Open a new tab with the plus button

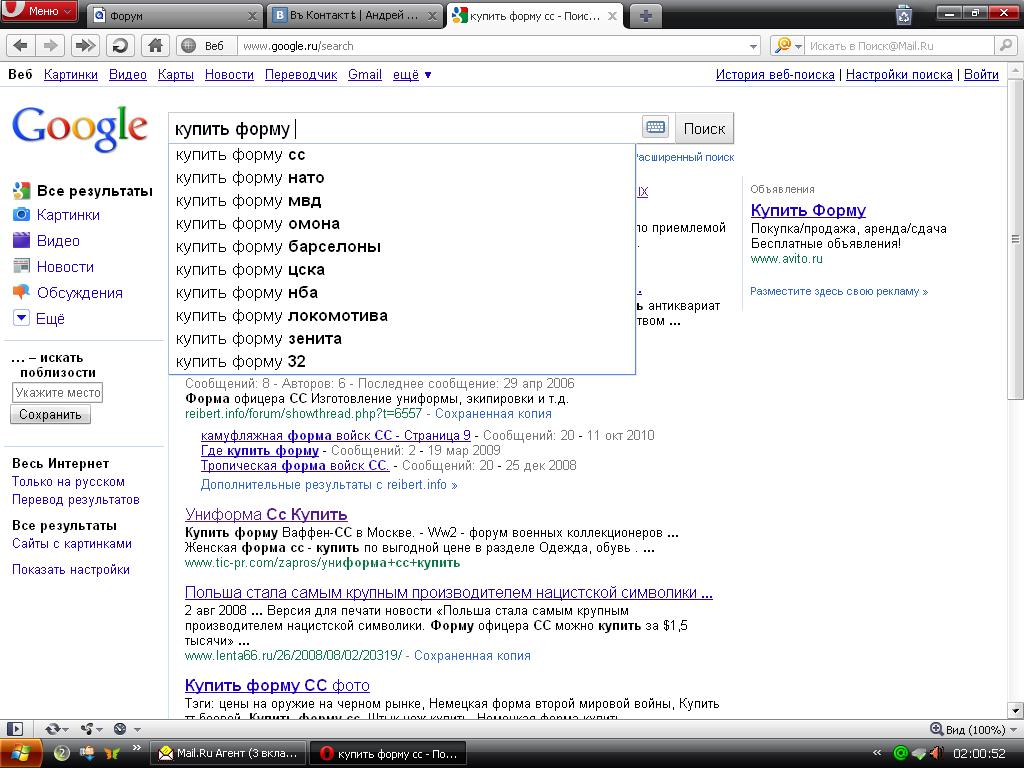tap(645, 16)
